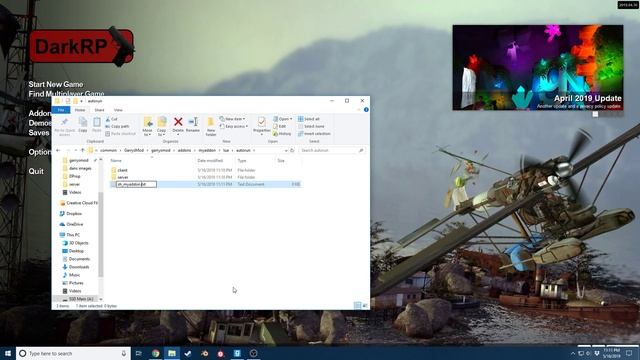
Task: Select OneDrive in the navigation pane
Action: pyautogui.click(x=71, y=224)
